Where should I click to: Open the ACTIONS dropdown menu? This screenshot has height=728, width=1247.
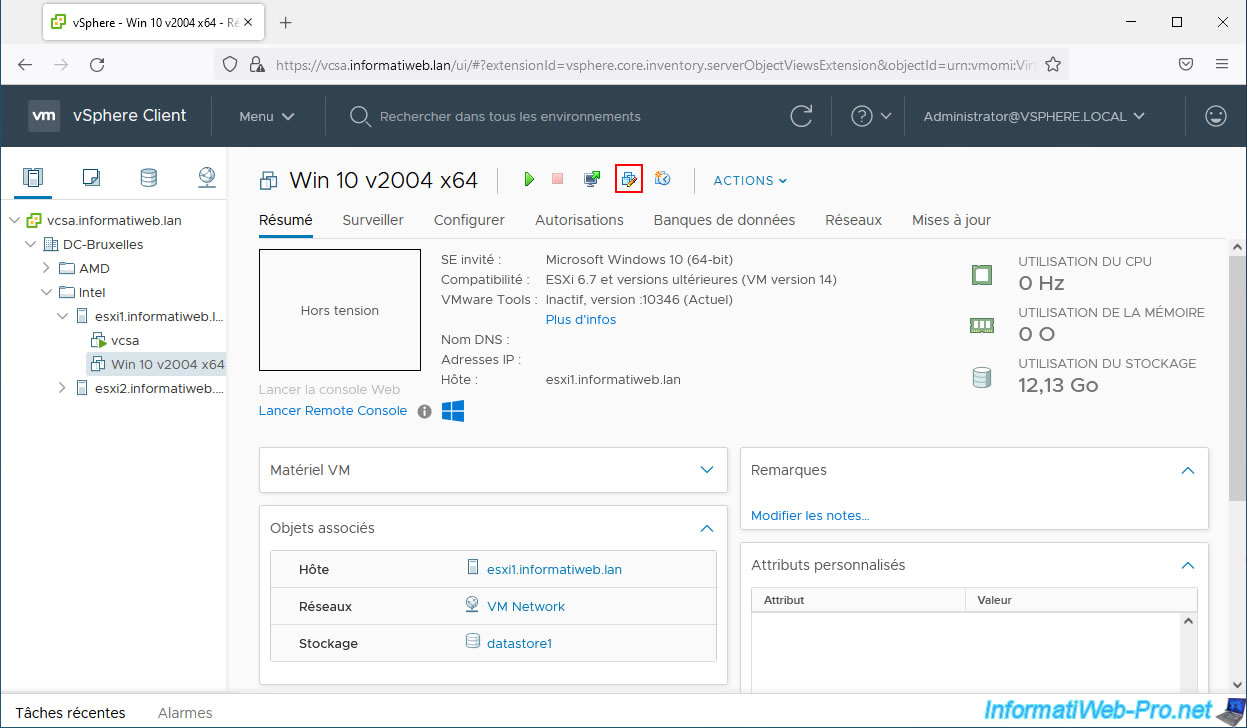[750, 181]
